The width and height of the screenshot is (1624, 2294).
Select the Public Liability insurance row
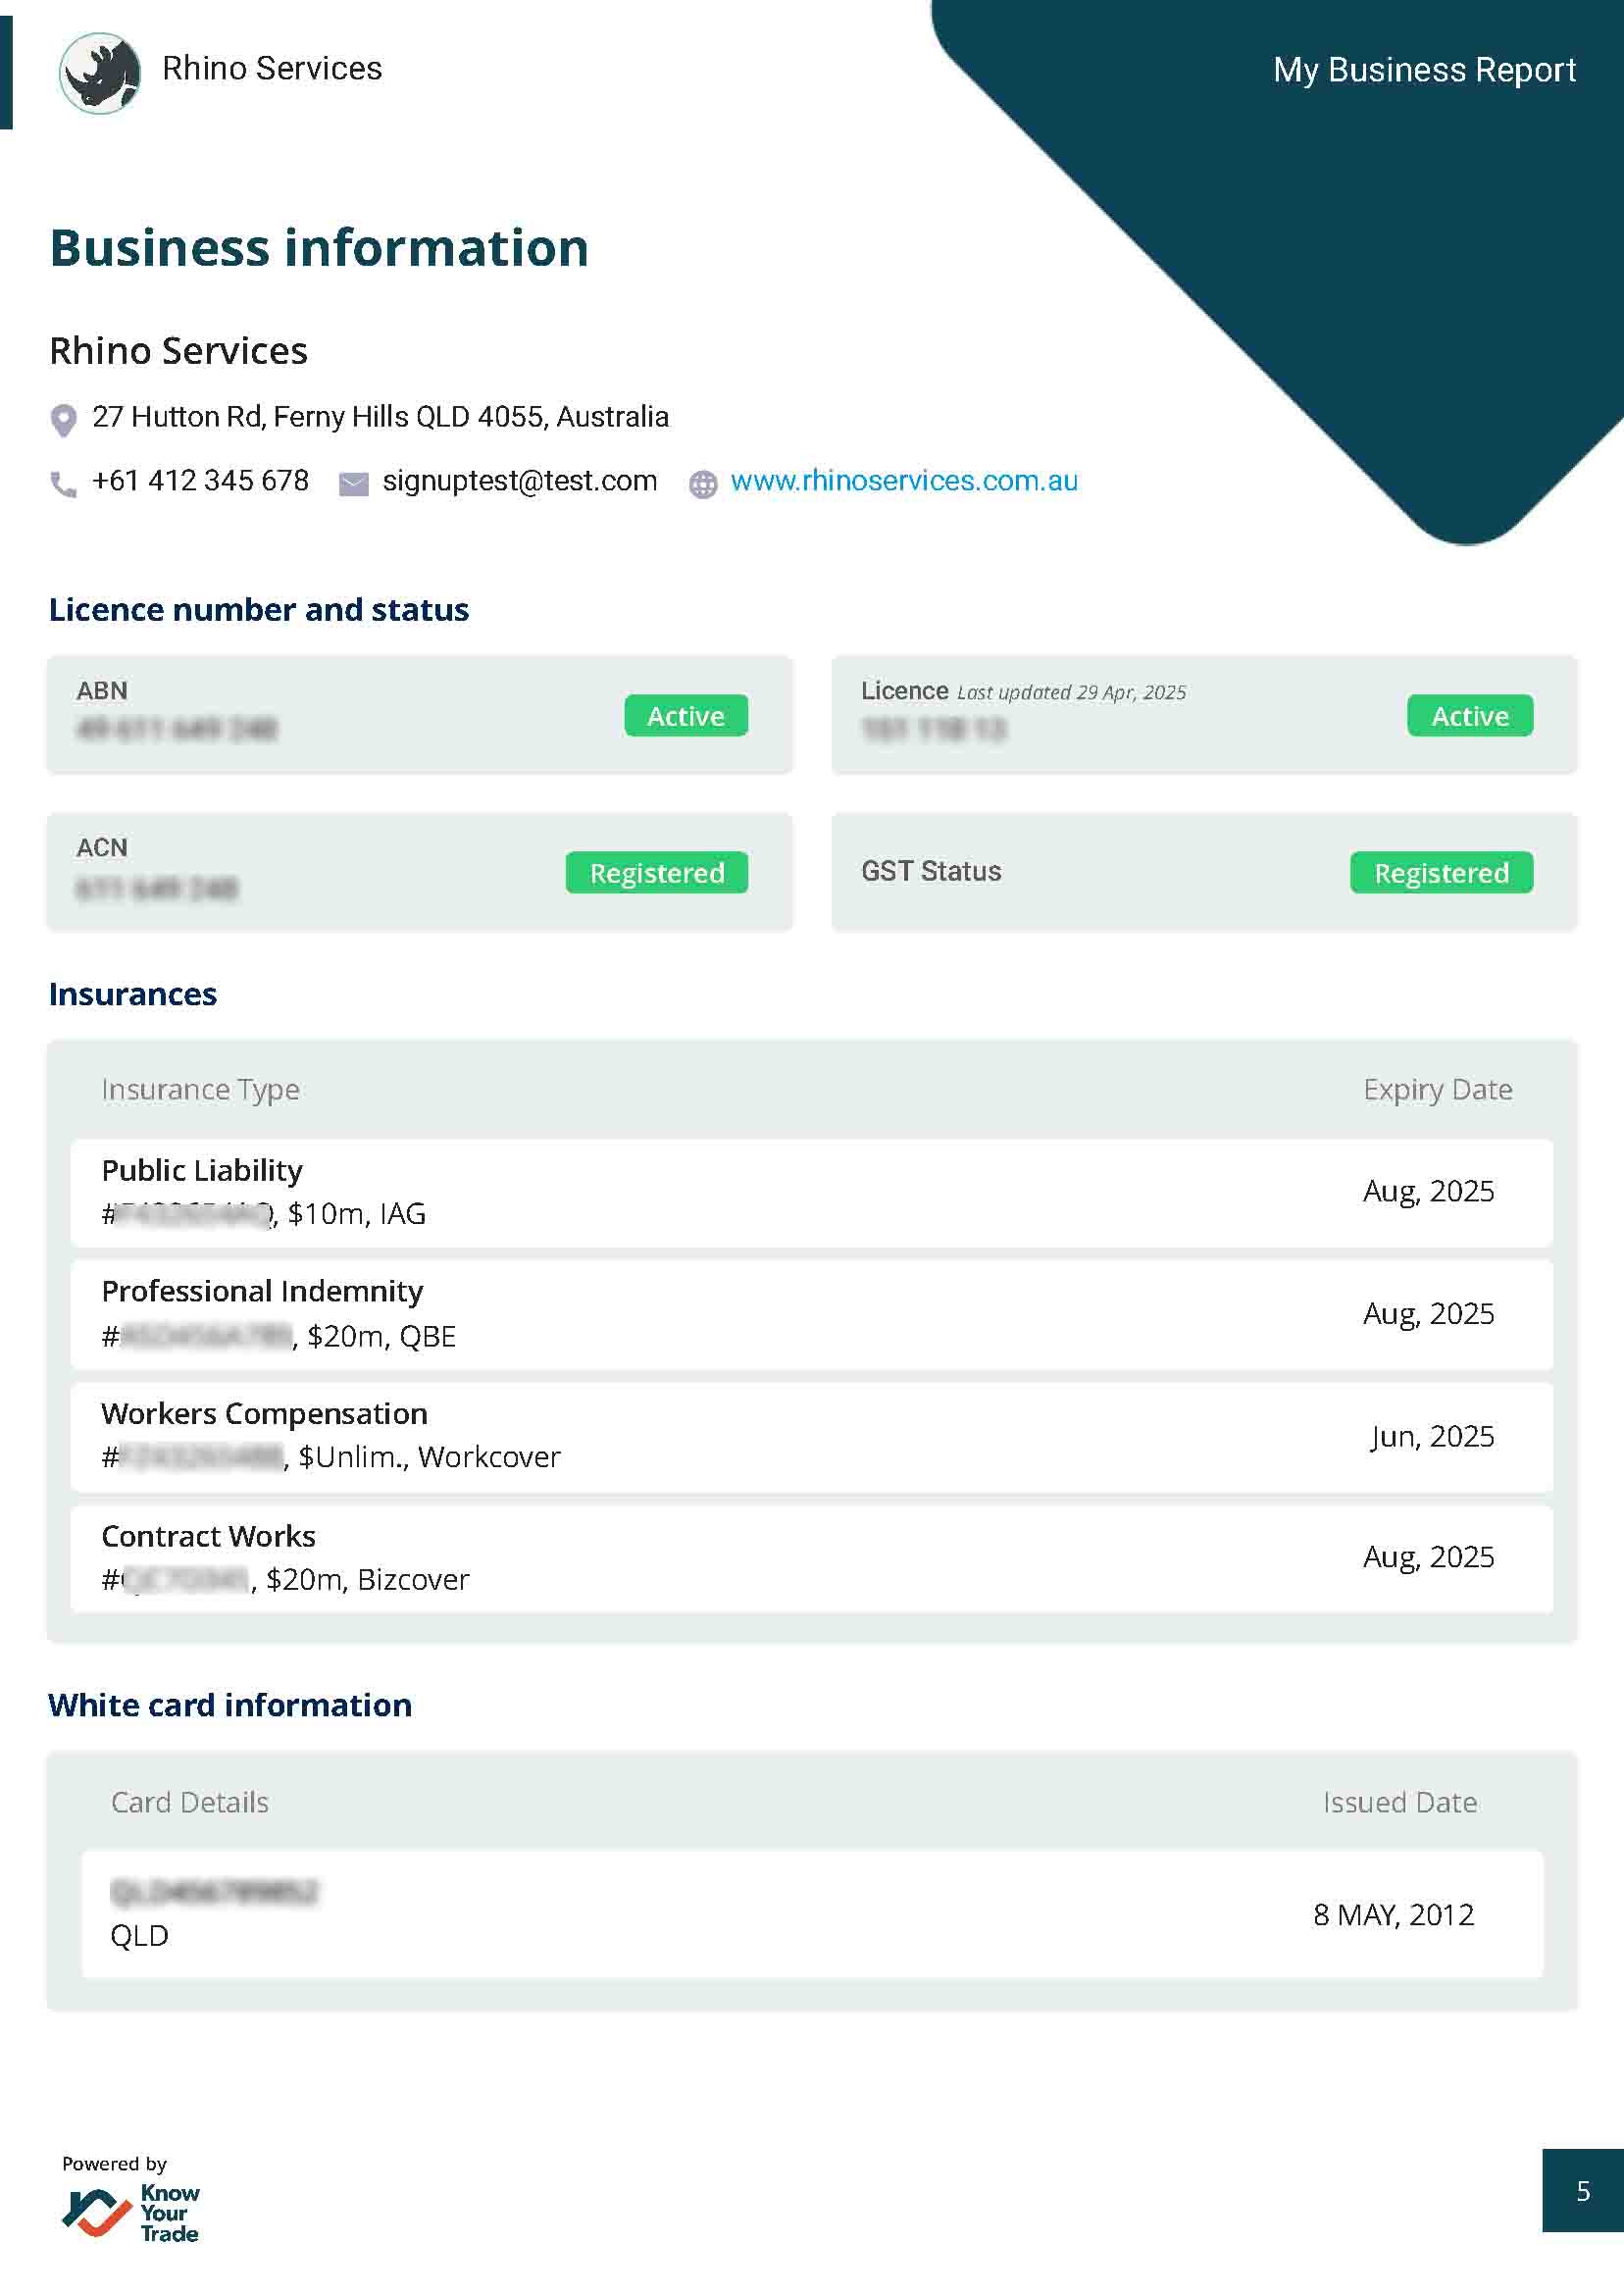click(811, 1192)
